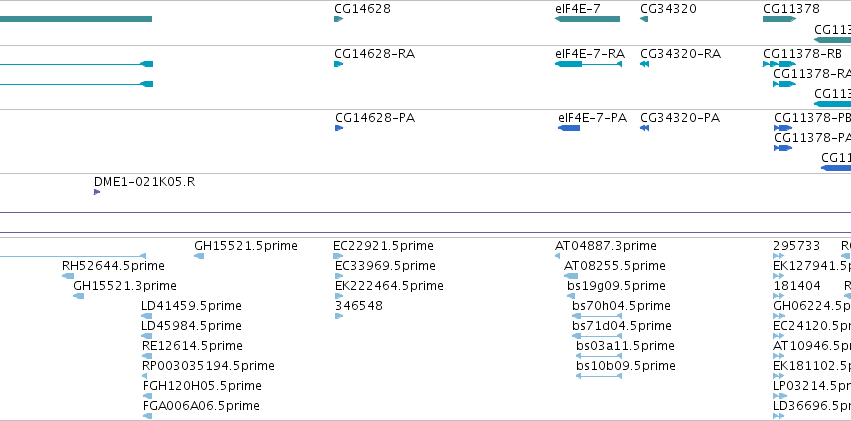Click the RP003035194.5prime EST label
This screenshot has height=421, width=851.
tap(208, 366)
